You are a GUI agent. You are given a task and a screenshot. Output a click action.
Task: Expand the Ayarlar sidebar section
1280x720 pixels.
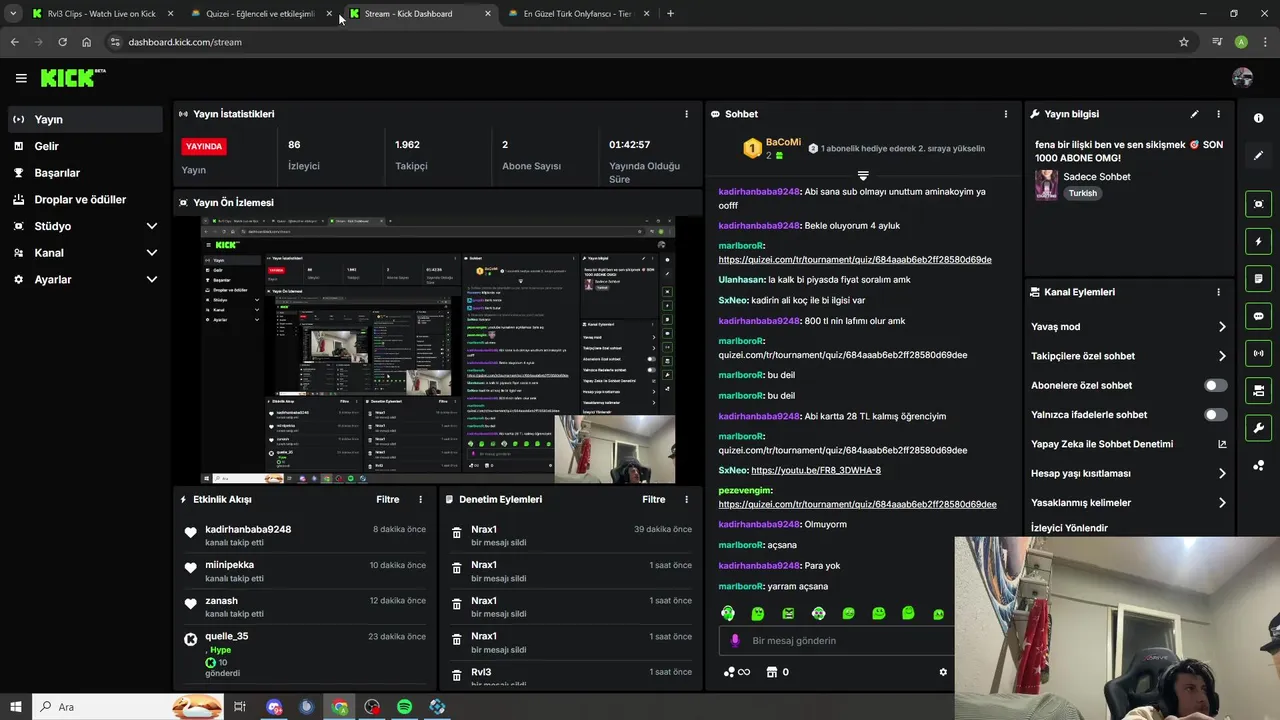pyautogui.click(x=152, y=280)
